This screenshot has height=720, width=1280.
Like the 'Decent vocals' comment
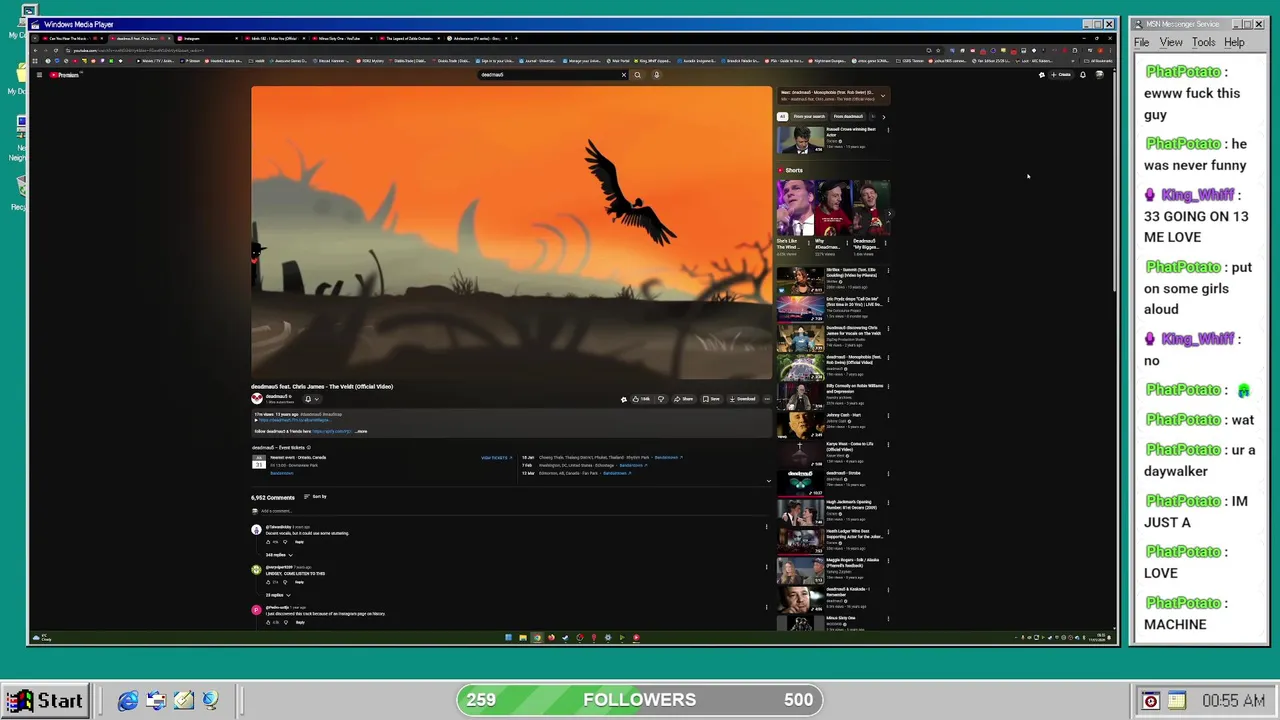coord(269,542)
